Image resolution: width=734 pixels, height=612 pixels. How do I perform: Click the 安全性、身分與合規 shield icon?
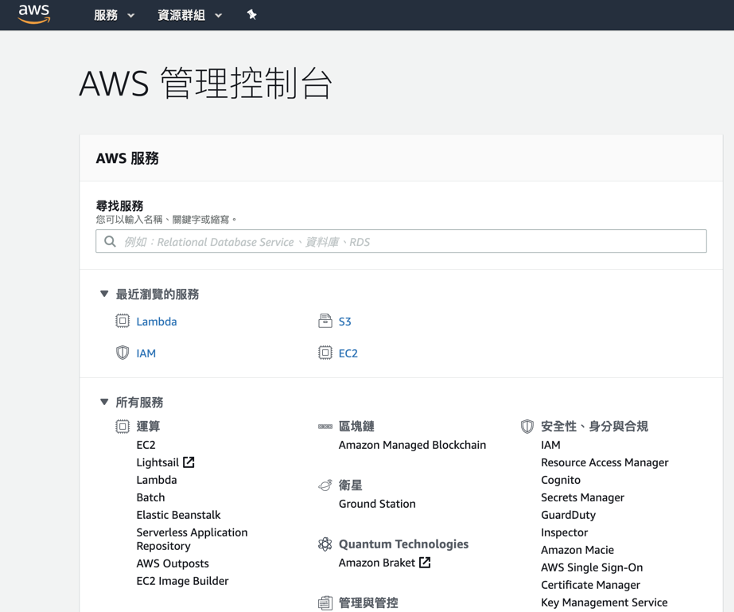coord(527,426)
